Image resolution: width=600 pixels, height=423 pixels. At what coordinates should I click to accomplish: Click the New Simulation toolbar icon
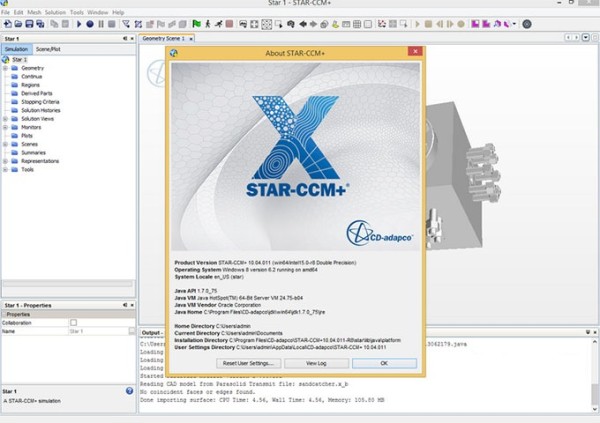point(8,24)
